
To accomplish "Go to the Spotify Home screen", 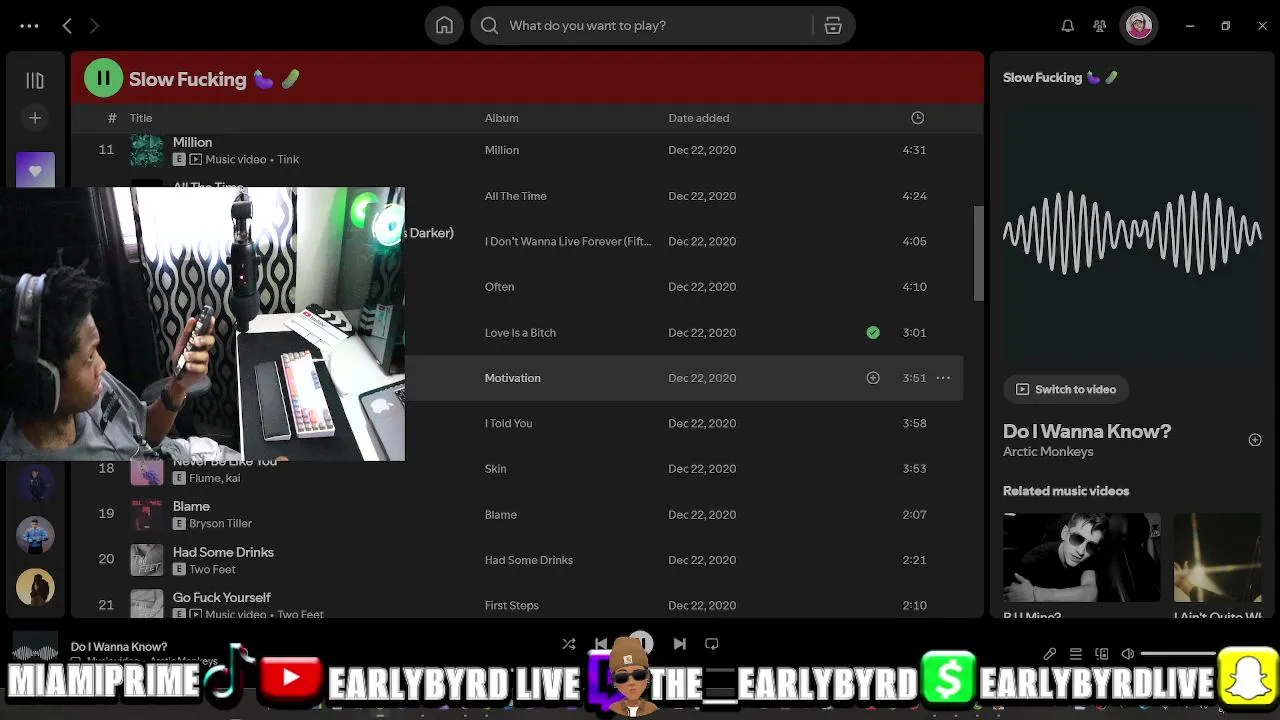I will 444,26.
